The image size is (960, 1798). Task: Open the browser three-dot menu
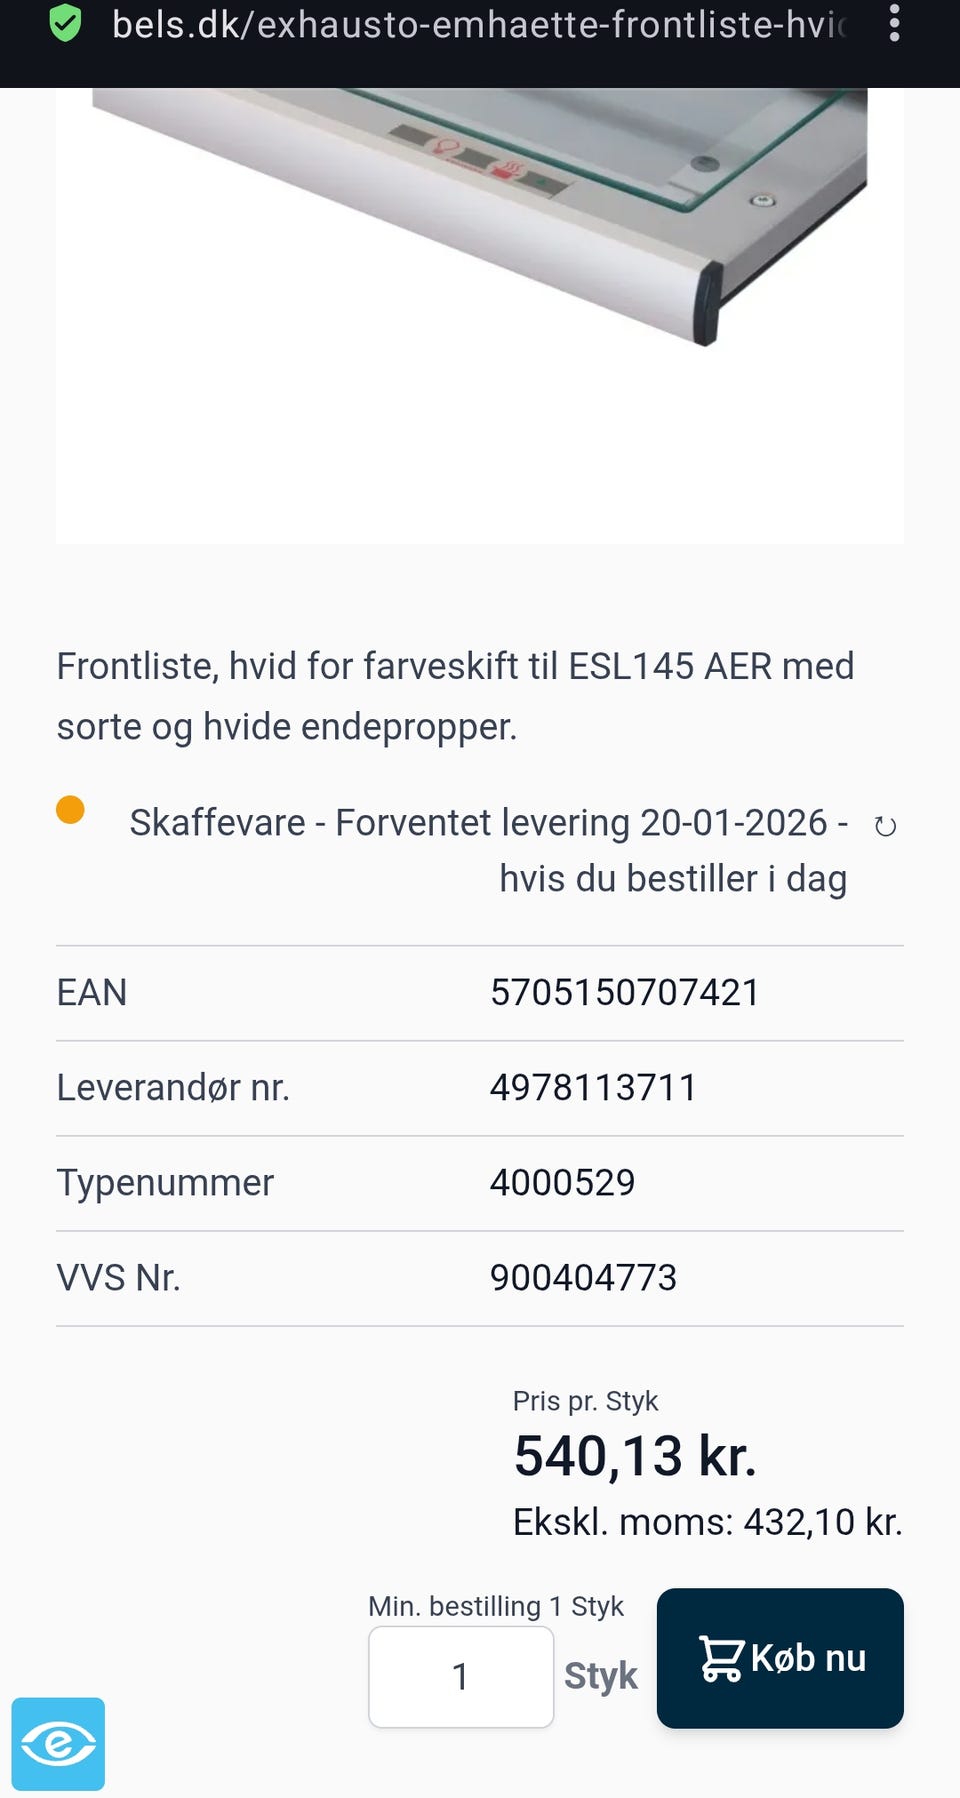[894, 23]
